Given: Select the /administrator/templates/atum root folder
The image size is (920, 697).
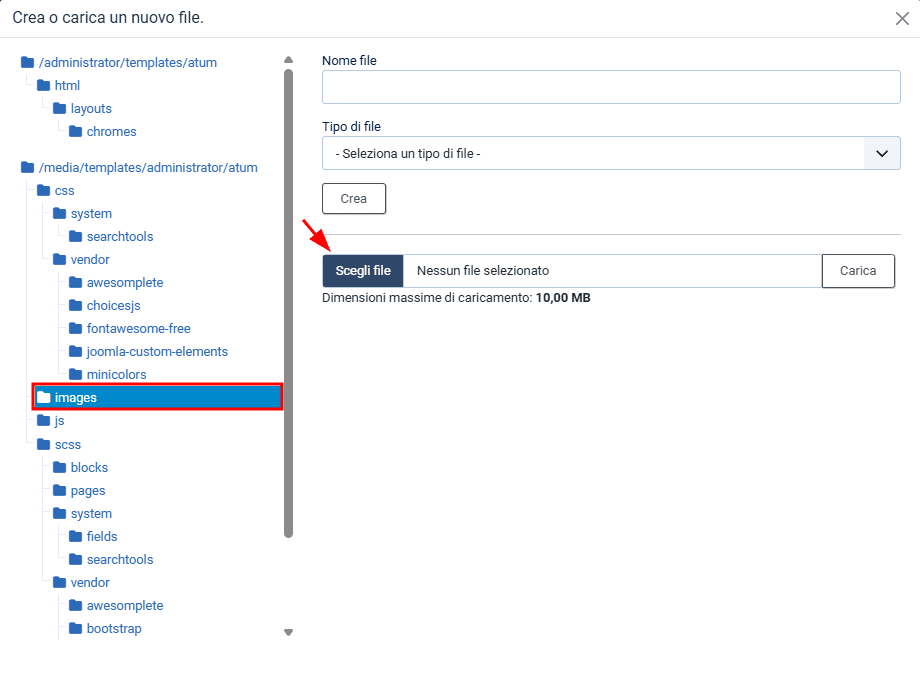Looking at the screenshot, I should [x=127, y=63].
